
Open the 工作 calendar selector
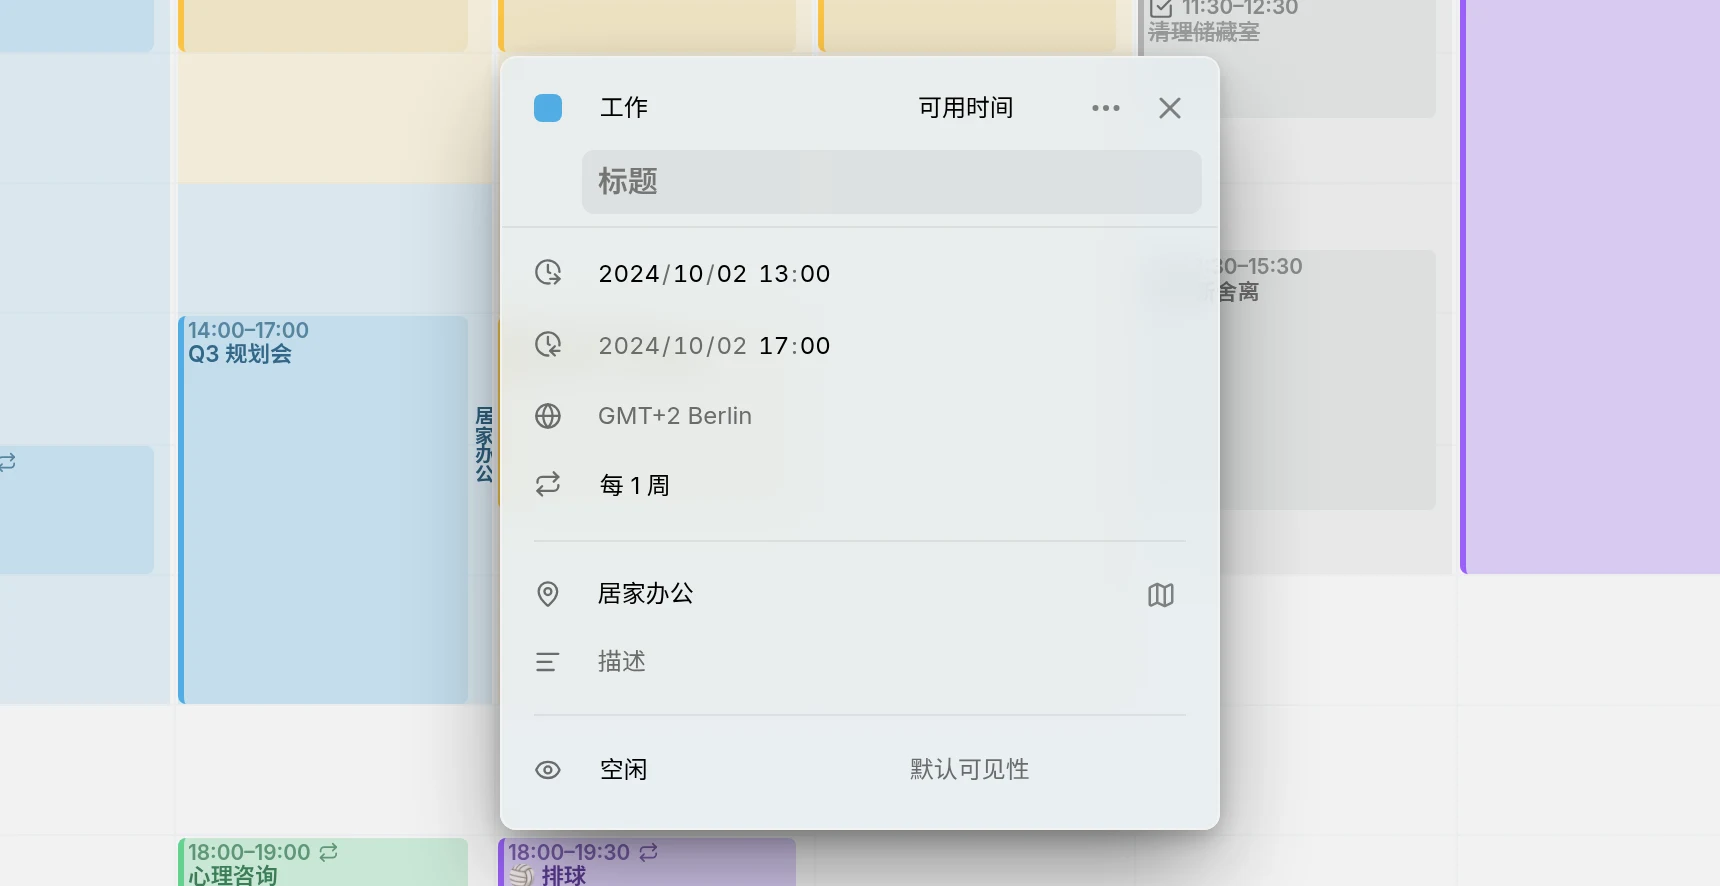624,108
